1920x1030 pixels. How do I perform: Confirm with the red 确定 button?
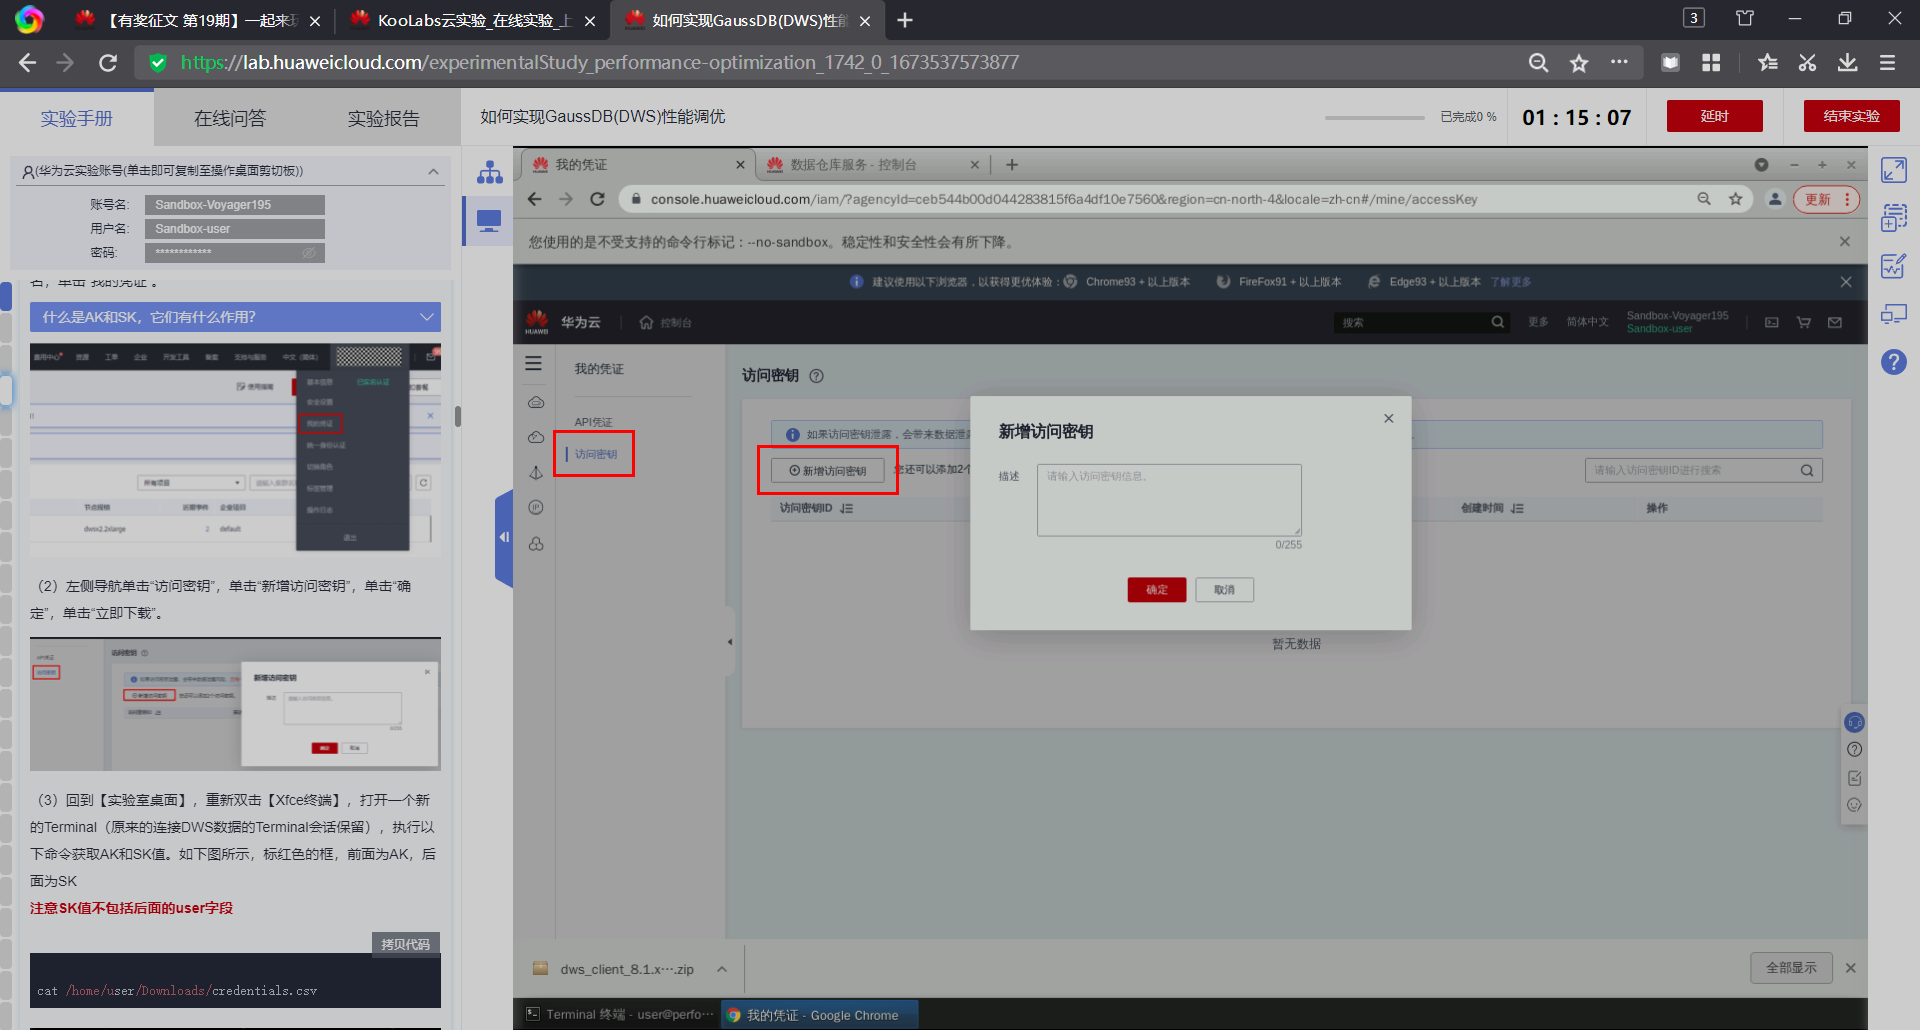coord(1157,590)
